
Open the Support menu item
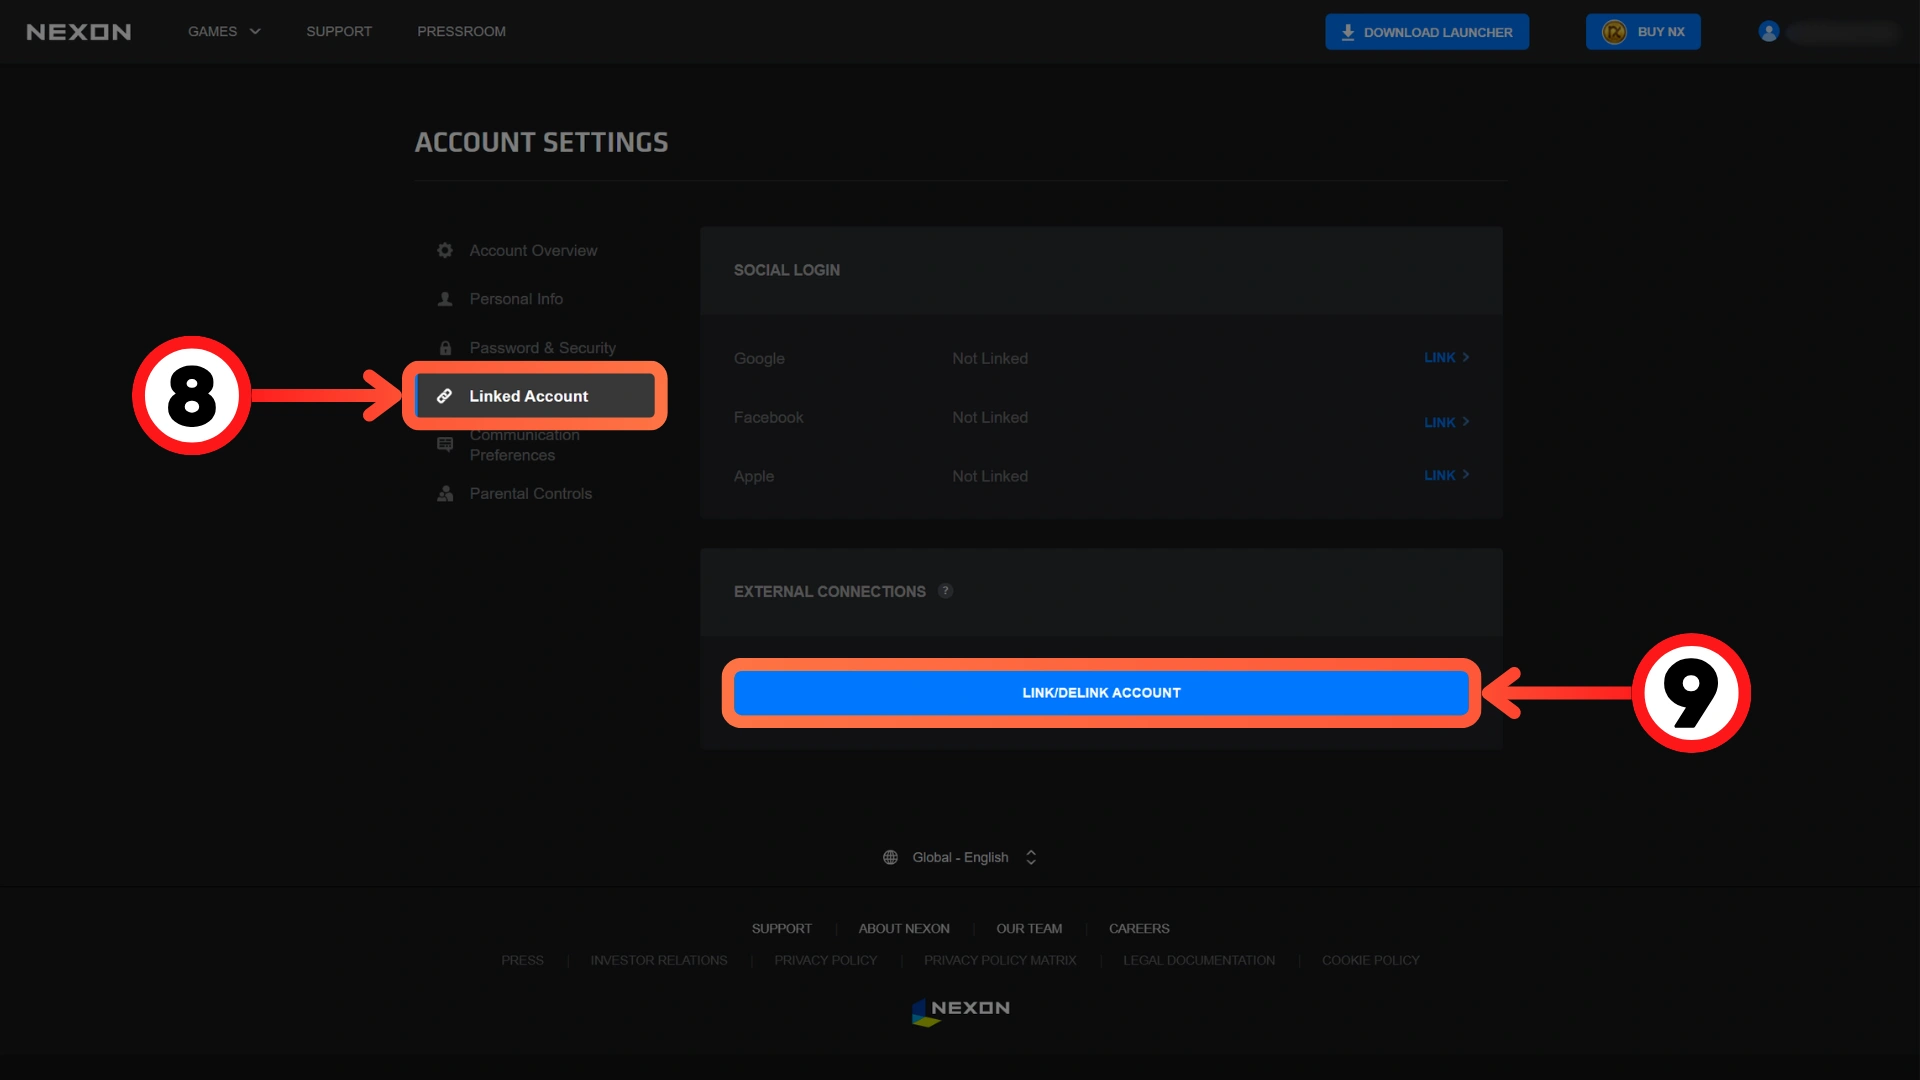click(x=339, y=32)
